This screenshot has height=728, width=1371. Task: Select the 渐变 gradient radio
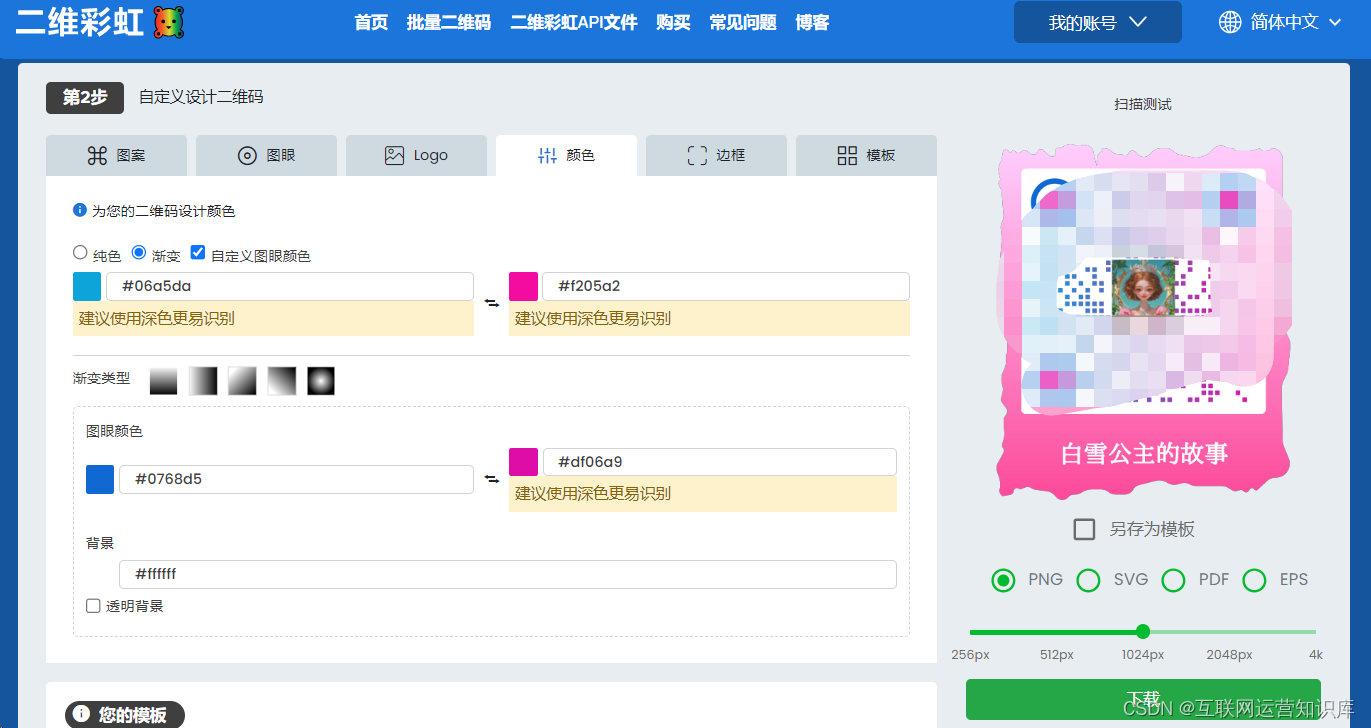(x=139, y=253)
